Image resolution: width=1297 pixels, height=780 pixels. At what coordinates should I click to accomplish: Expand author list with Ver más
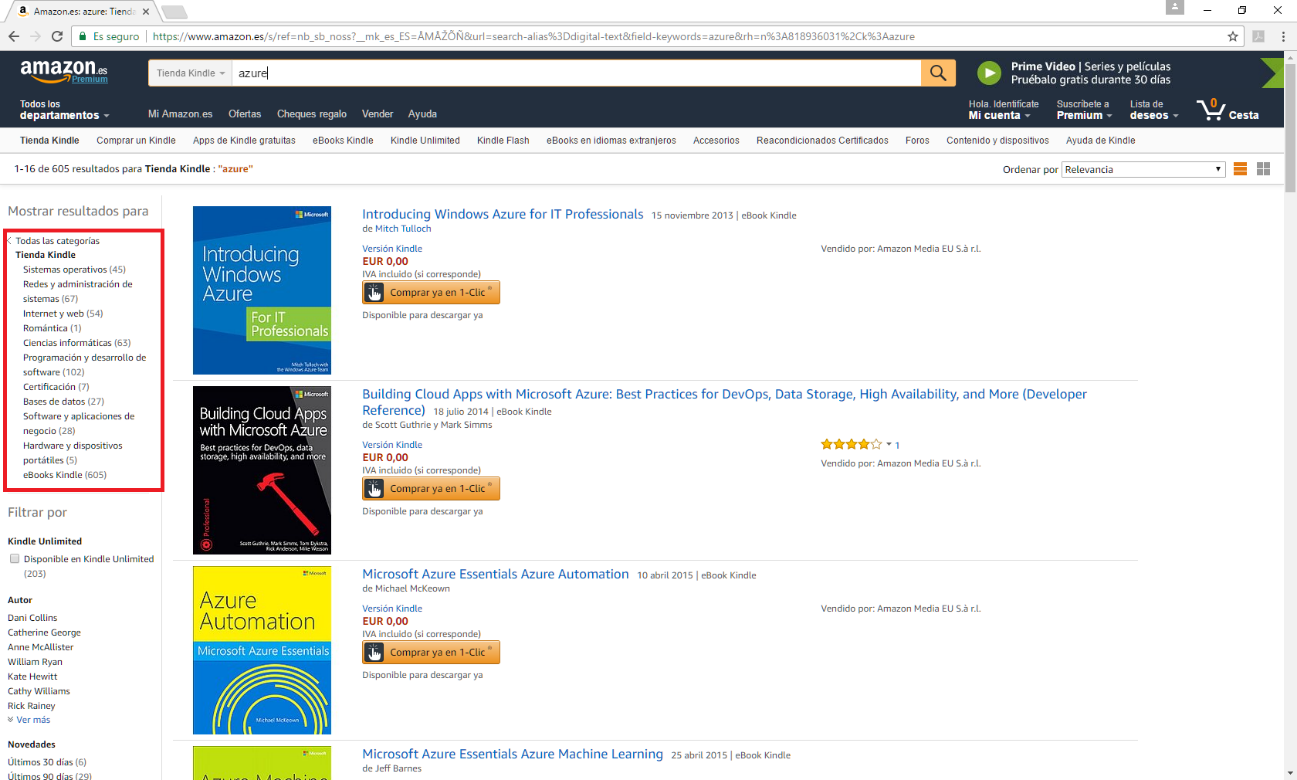click(32, 720)
